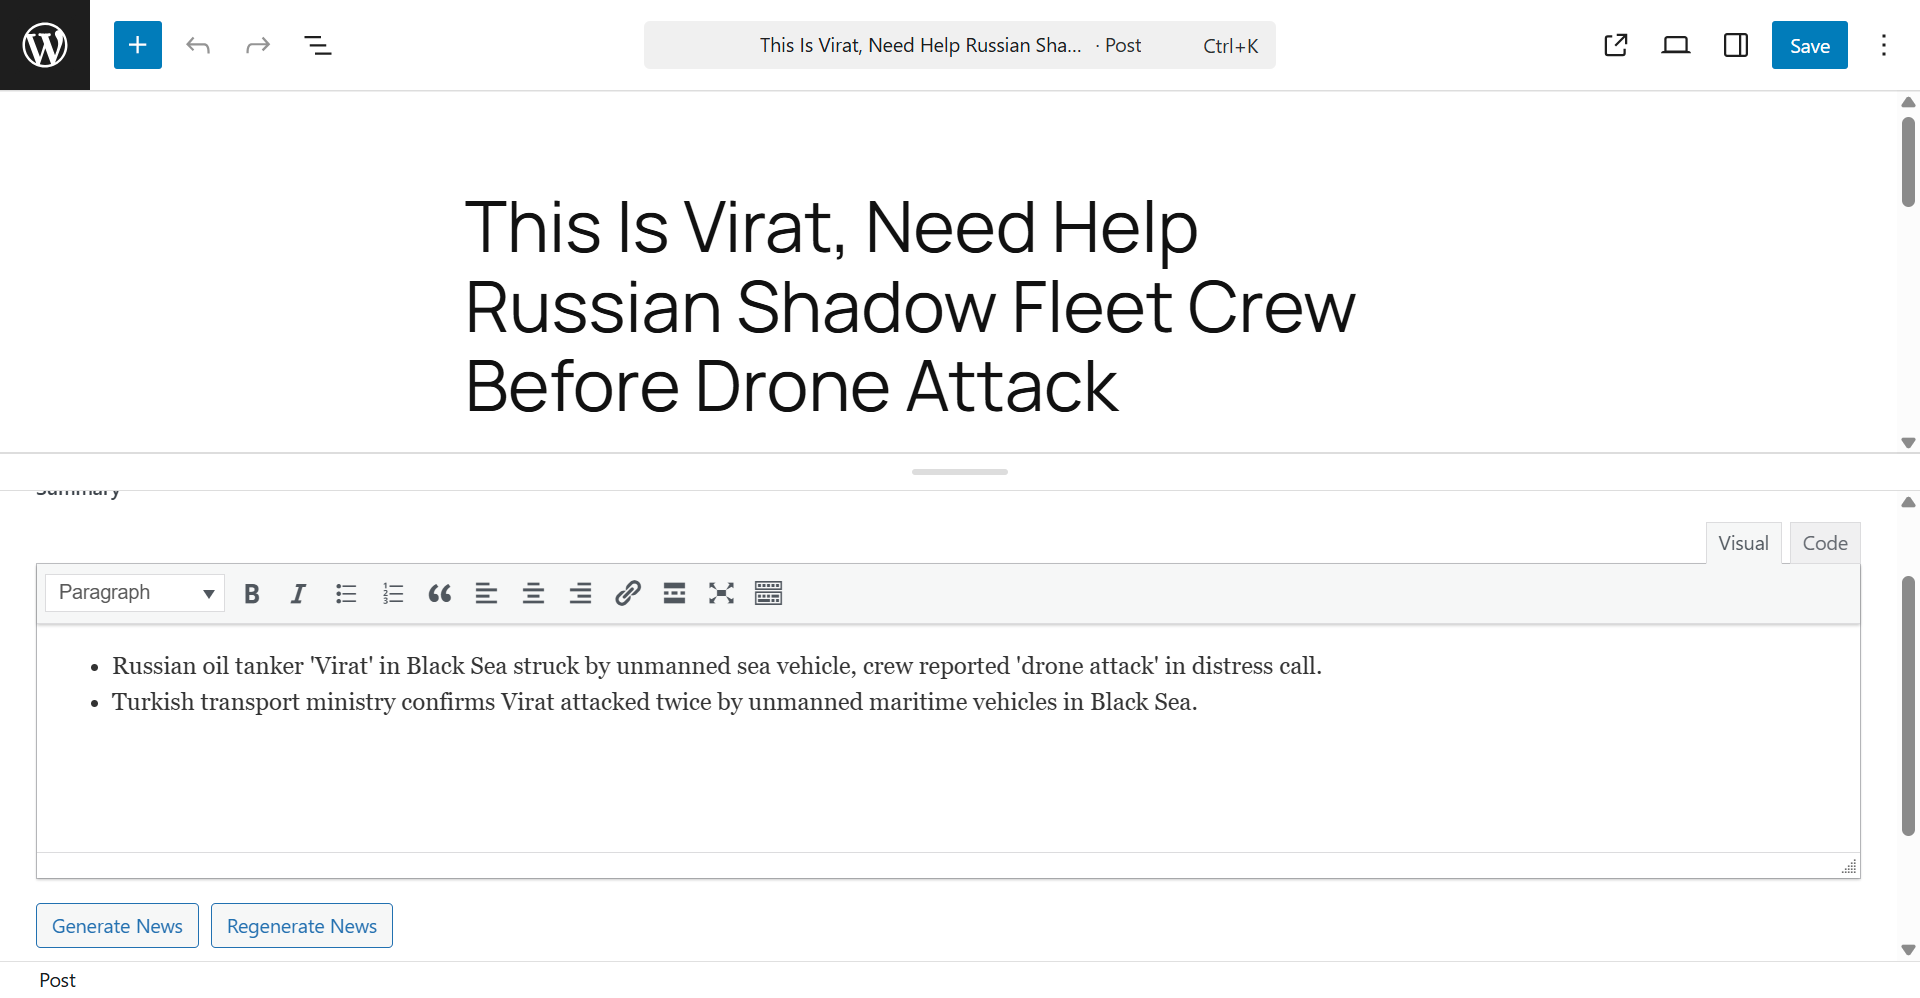
Task: Enter fullscreen editing mode
Action: click(x=721, y=594)
